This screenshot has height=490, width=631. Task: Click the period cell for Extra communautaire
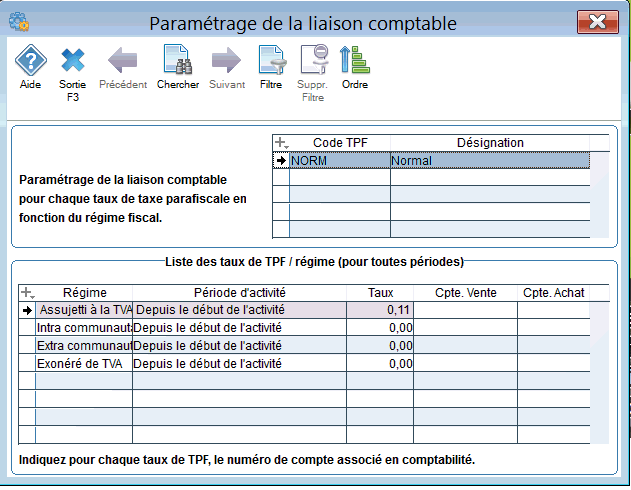(239, 346)
